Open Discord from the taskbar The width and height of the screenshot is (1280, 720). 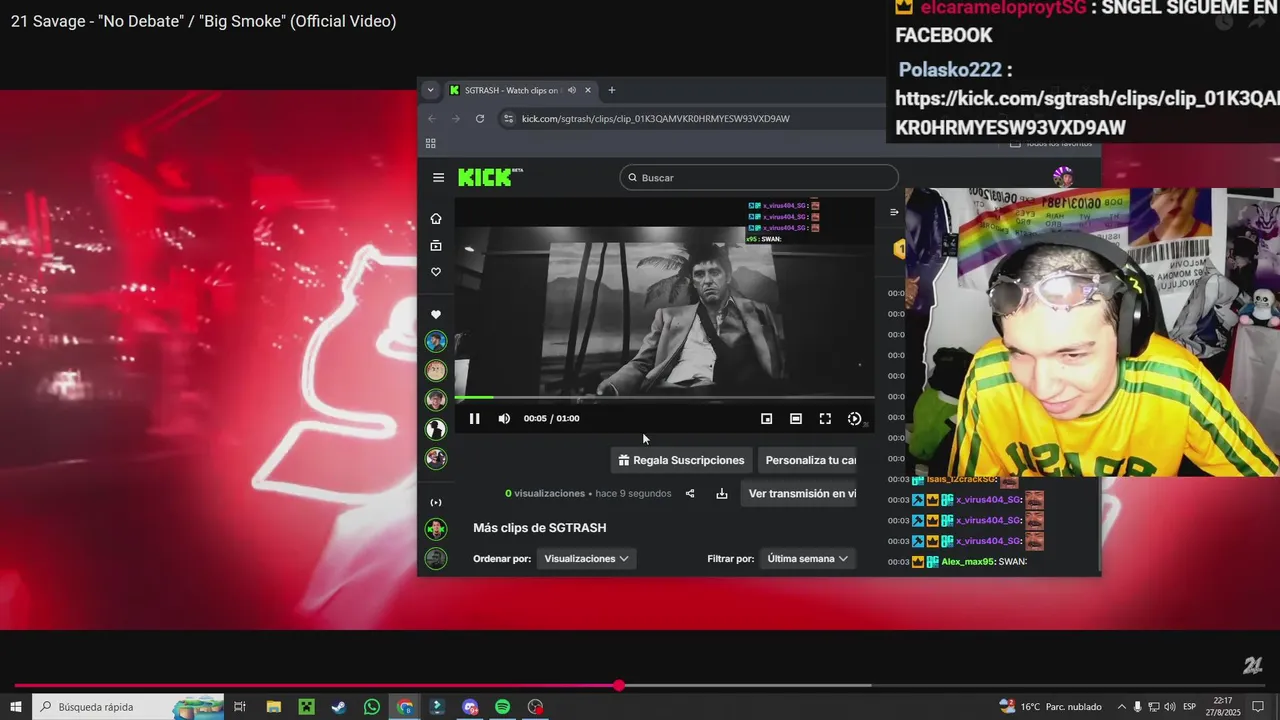click(470, 707)
